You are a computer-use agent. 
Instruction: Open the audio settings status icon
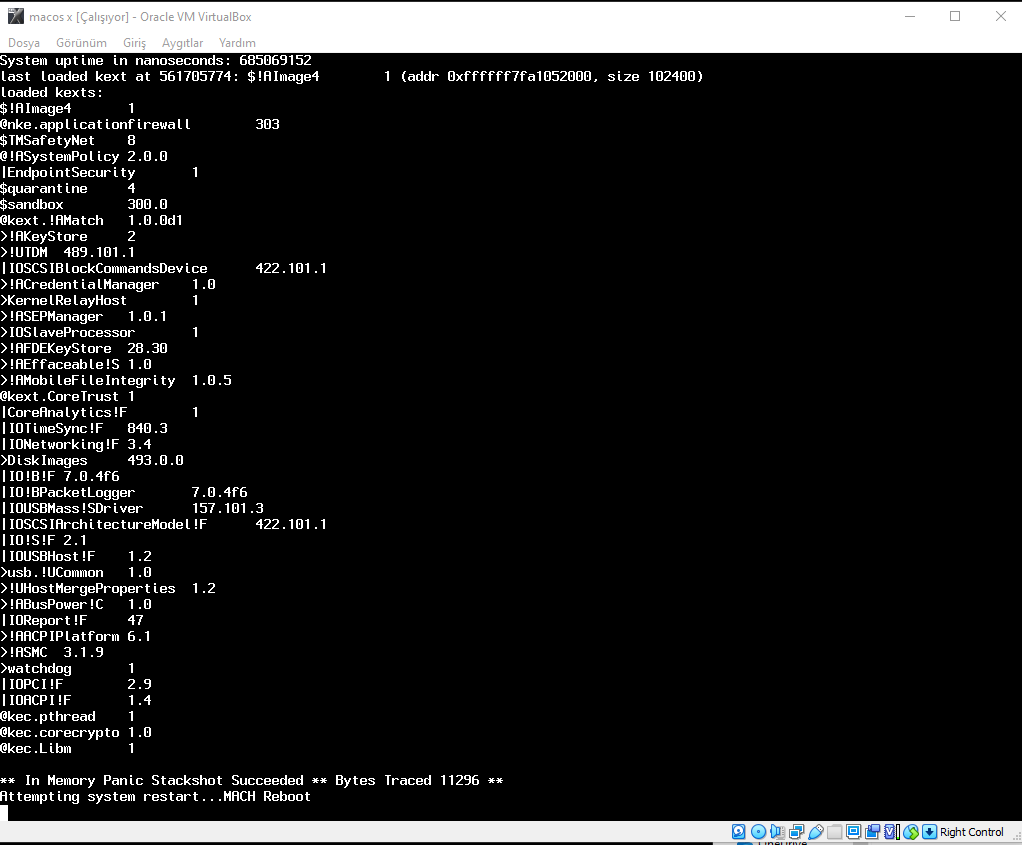click(x=777, y=832)
